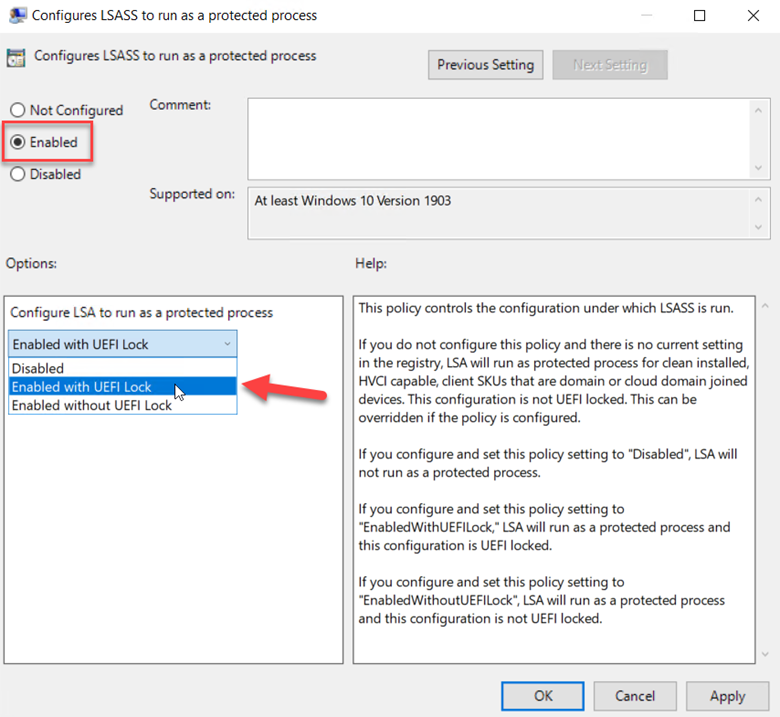Choose Enabled with UEFI Lock list option
780x717 pixels.
point(122,387)
